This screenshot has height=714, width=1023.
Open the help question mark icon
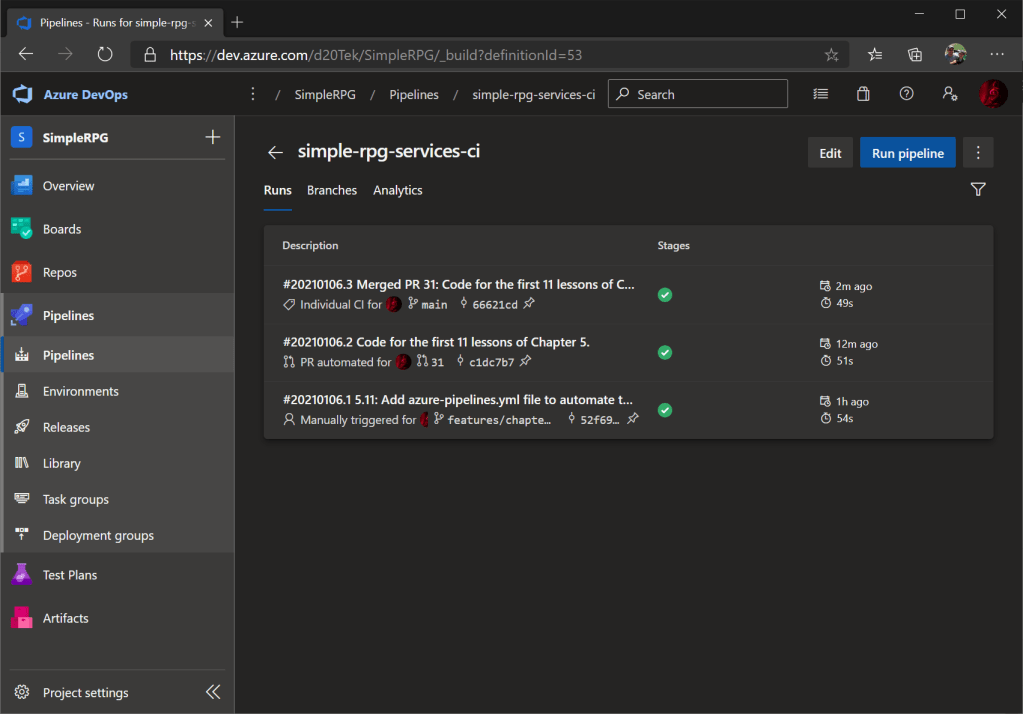point(906,94)
